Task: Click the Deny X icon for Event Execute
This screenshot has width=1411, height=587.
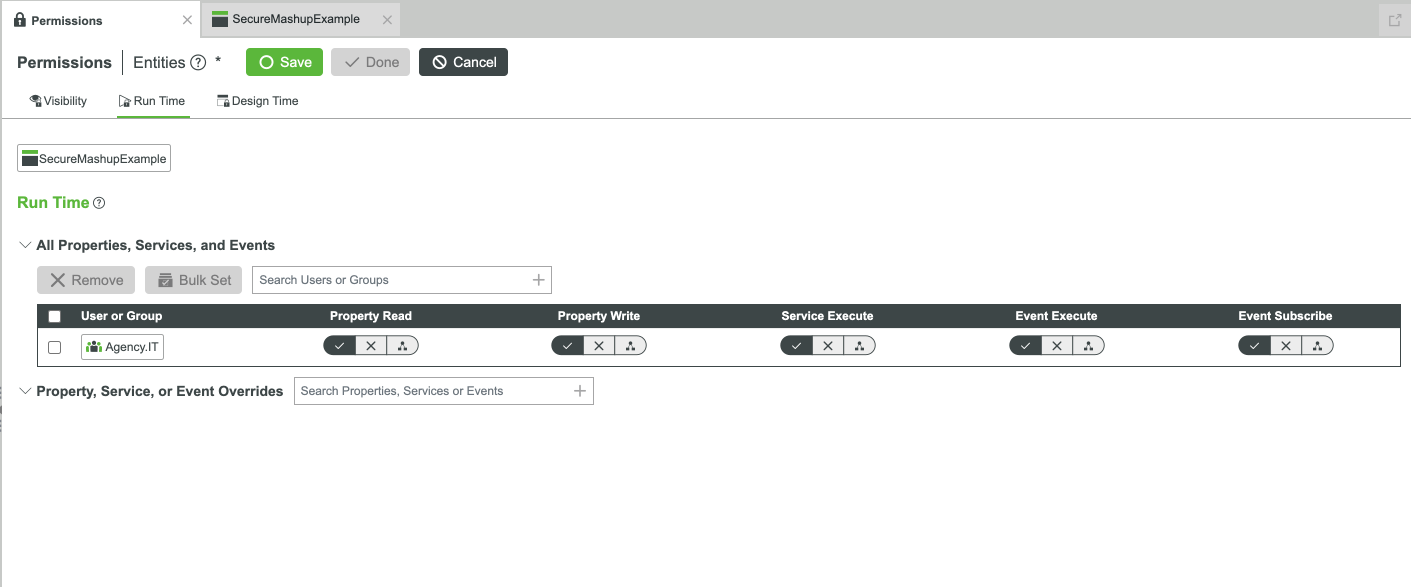Action: point(1055,345)
